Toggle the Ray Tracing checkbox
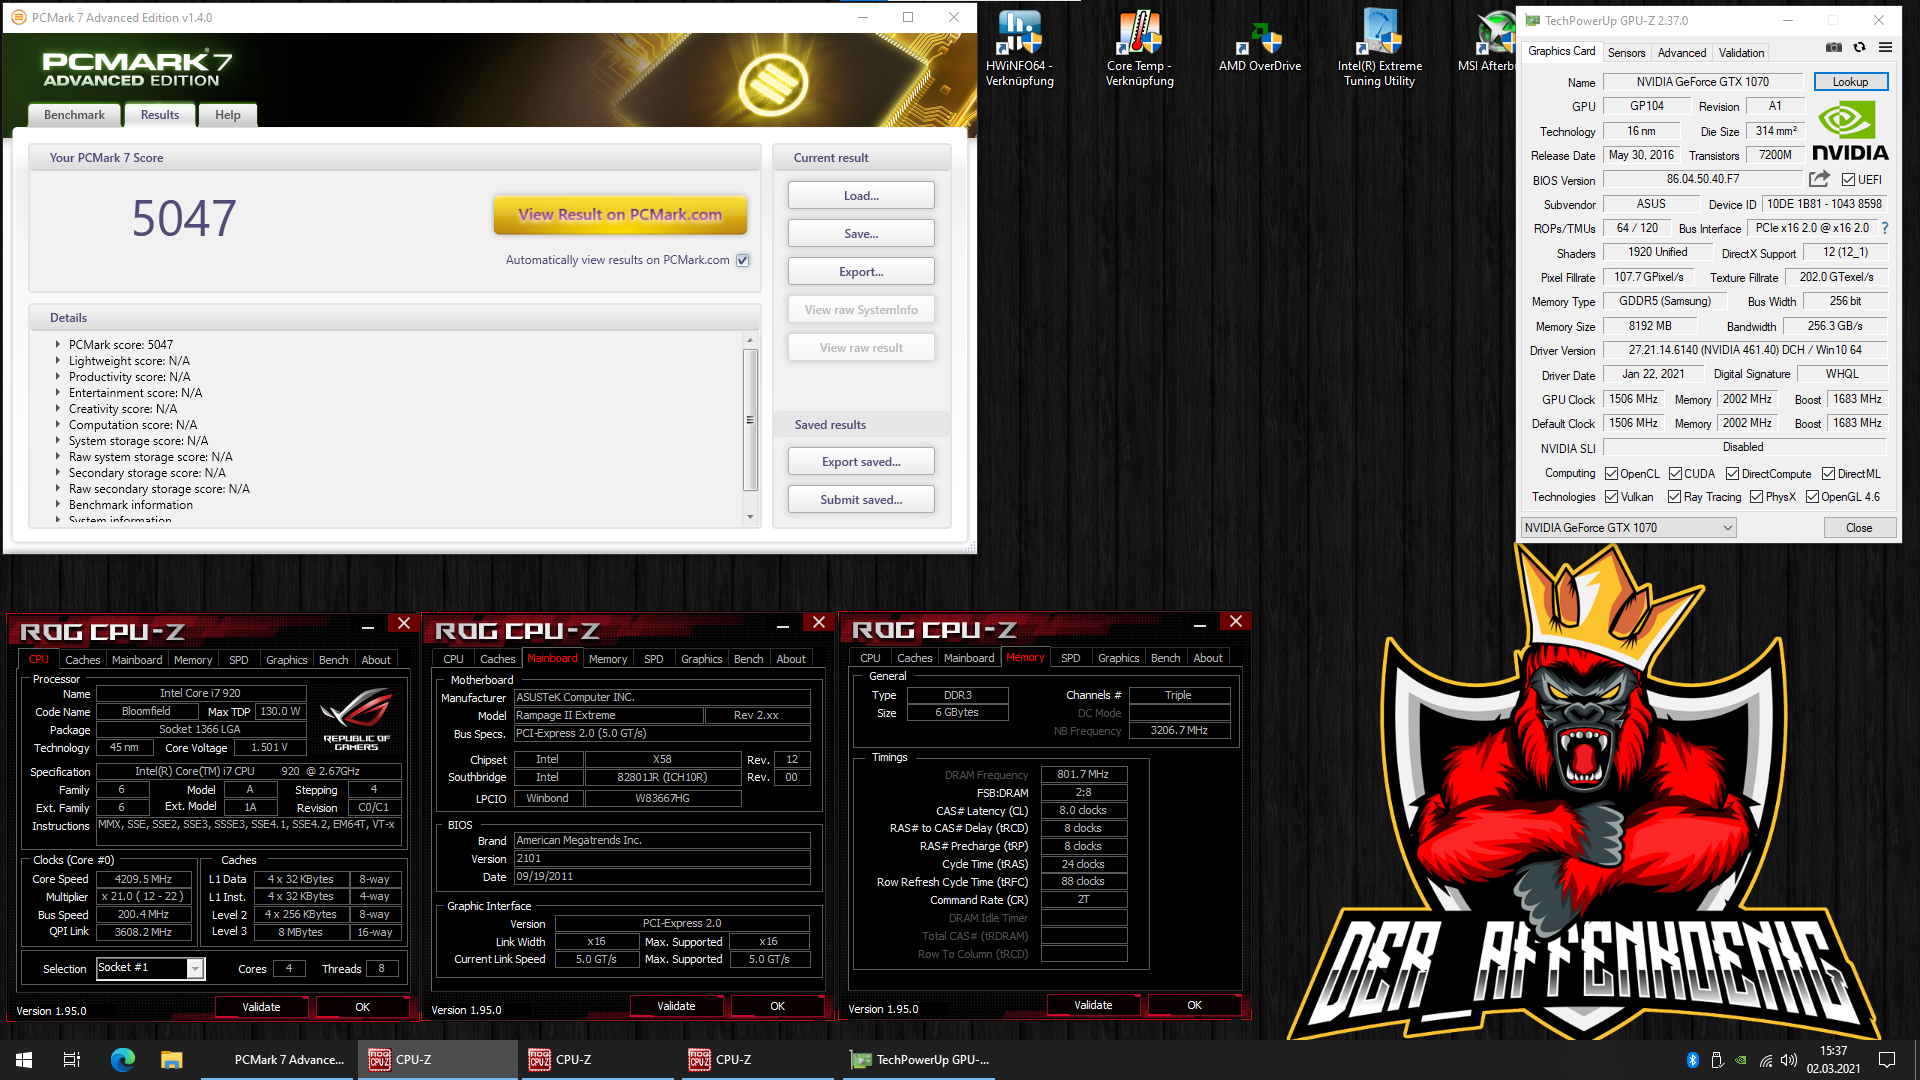Viewport: 1920px width, 1080px height. click(1674, 497)
